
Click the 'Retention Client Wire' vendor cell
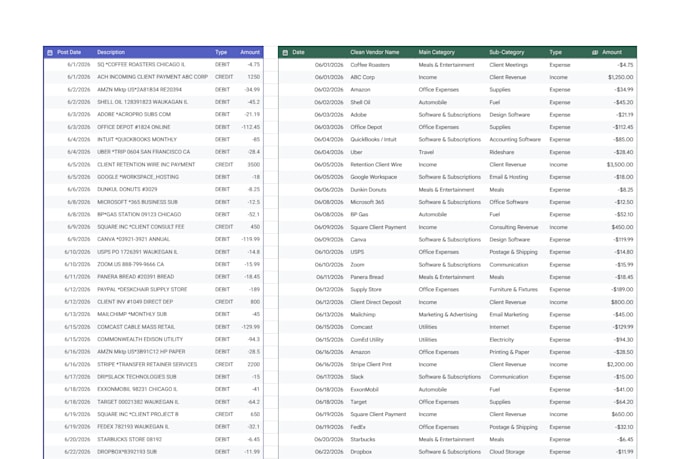(376, 165)
